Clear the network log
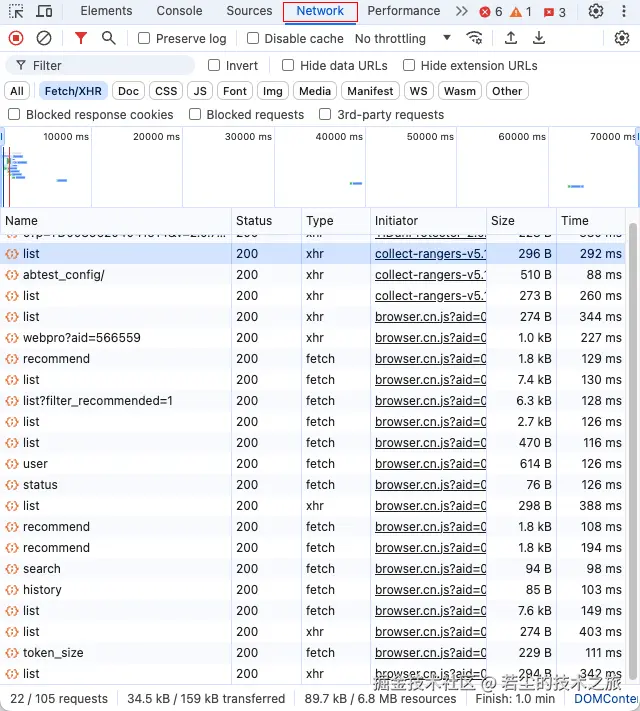Screen dimensions: 640x711 [x=44, y=38]
